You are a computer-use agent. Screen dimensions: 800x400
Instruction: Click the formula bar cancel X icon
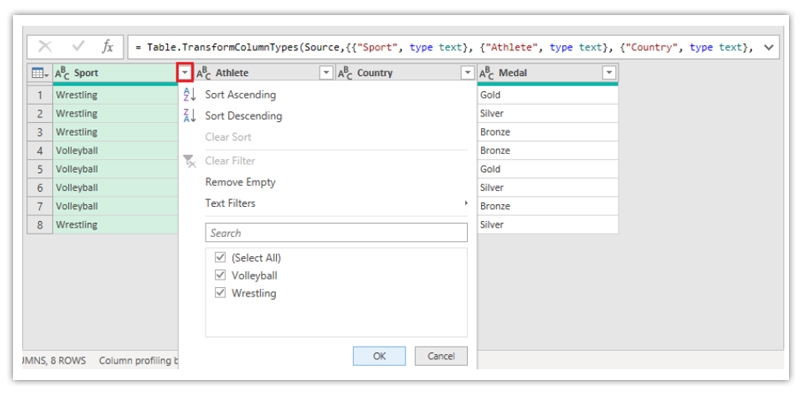(45, 47)
